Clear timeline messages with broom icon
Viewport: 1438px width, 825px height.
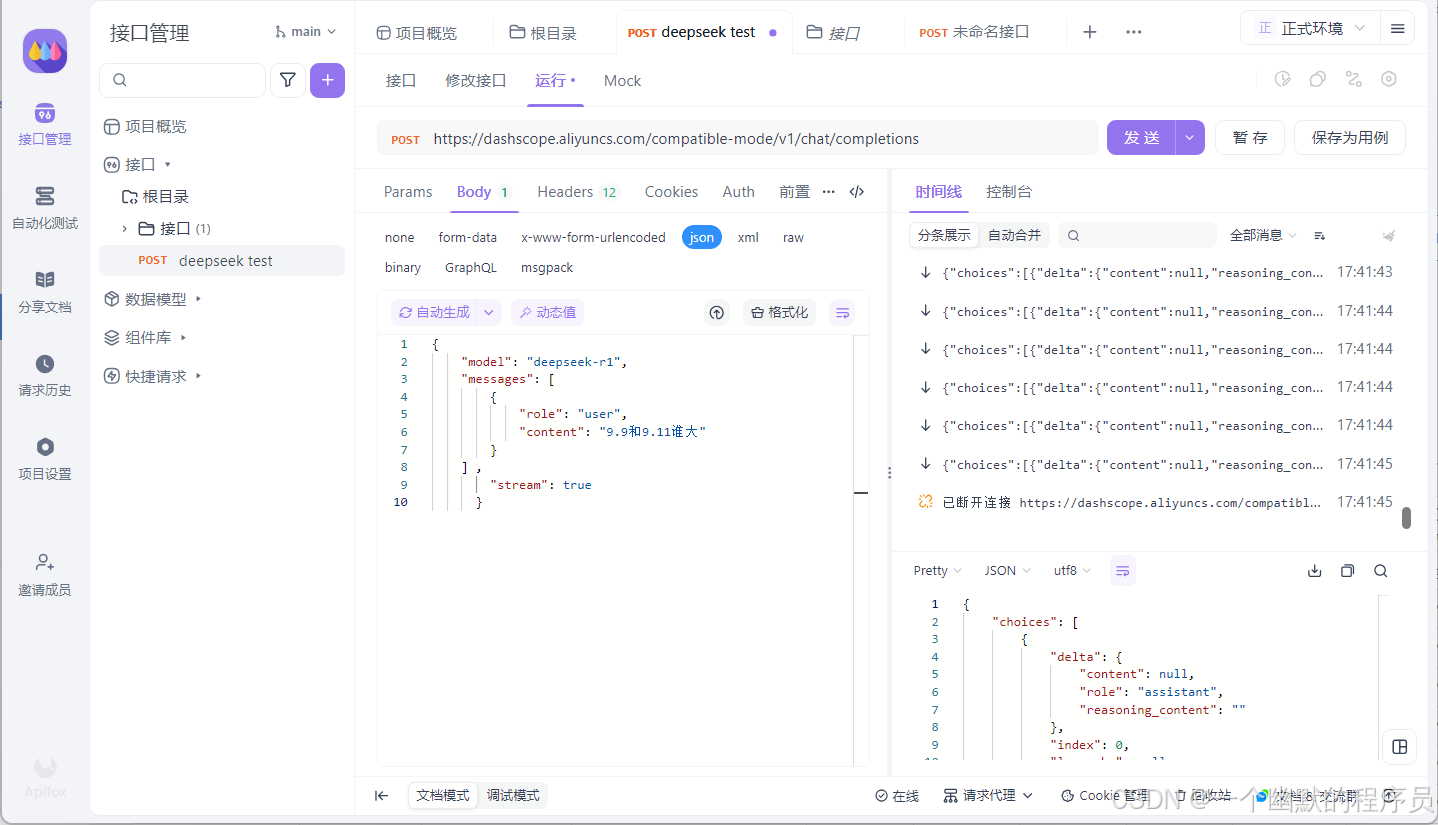click(1388, 236)
